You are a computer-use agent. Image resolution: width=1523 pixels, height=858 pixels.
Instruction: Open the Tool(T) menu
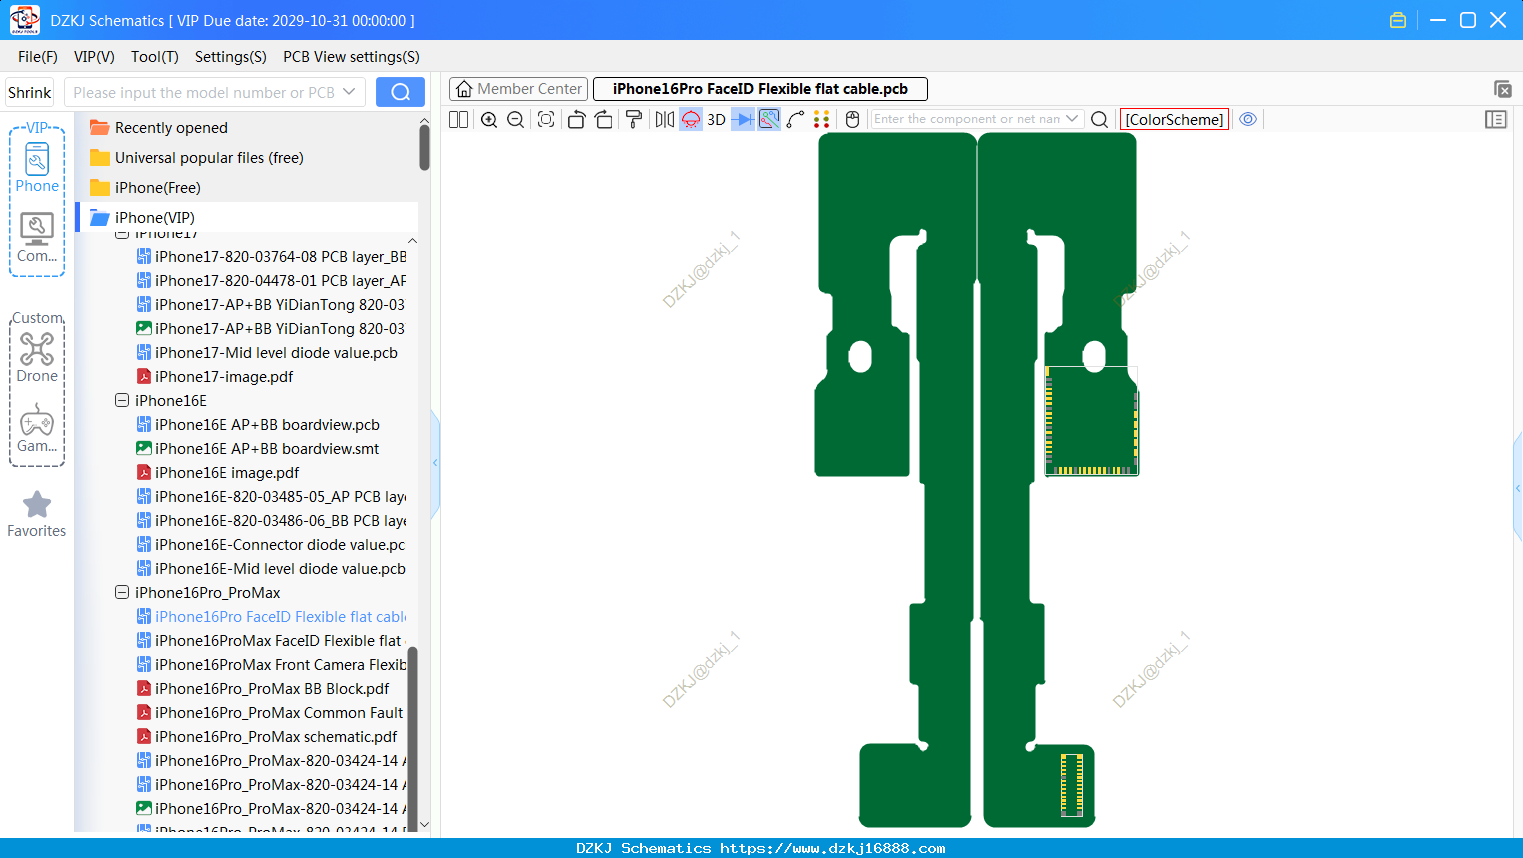[x=155, y=57]
